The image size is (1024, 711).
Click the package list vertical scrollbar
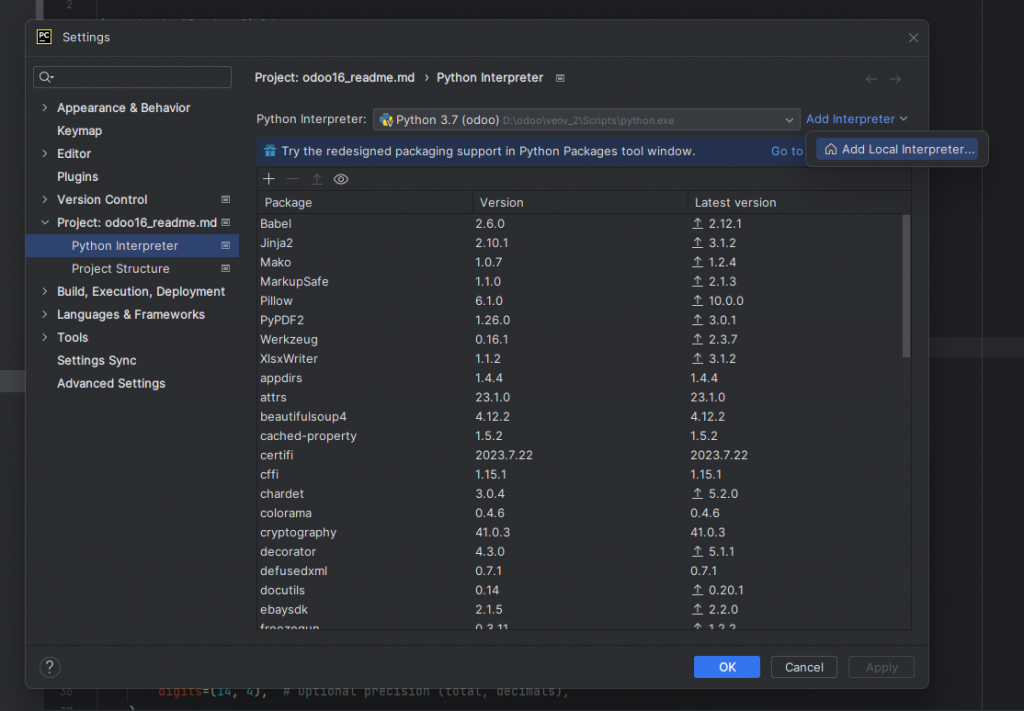[x=906, y=286]
